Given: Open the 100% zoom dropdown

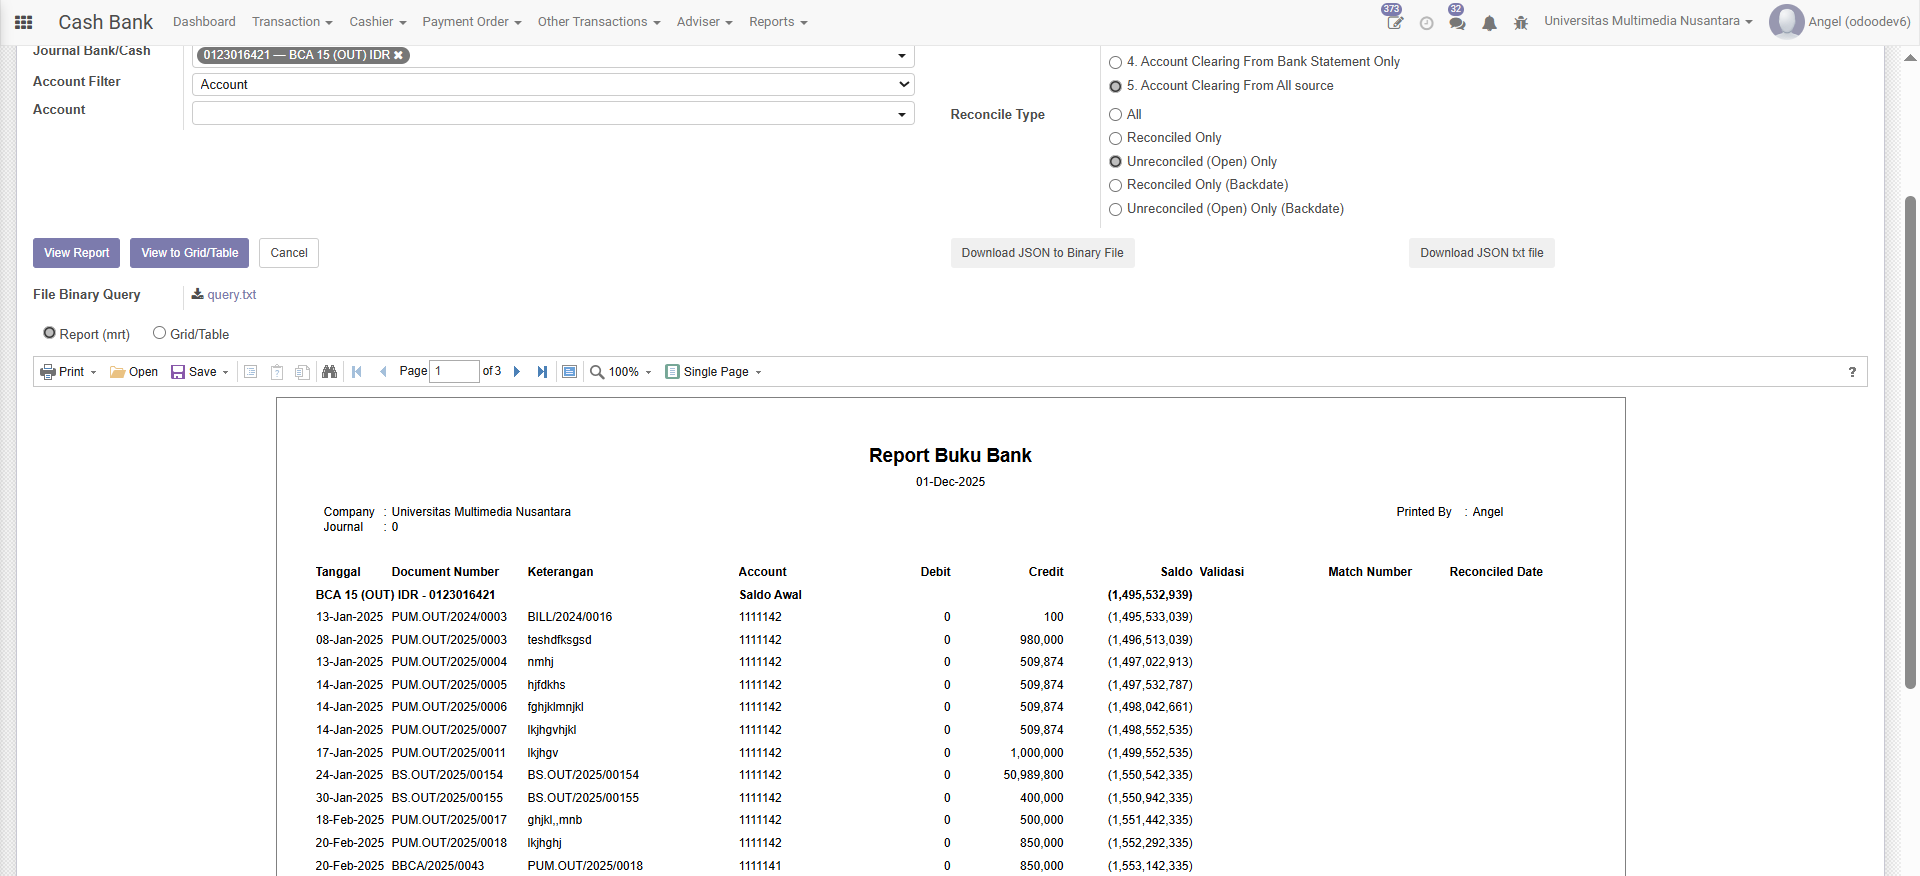Looking at the screenshot, I should point(621,372).
